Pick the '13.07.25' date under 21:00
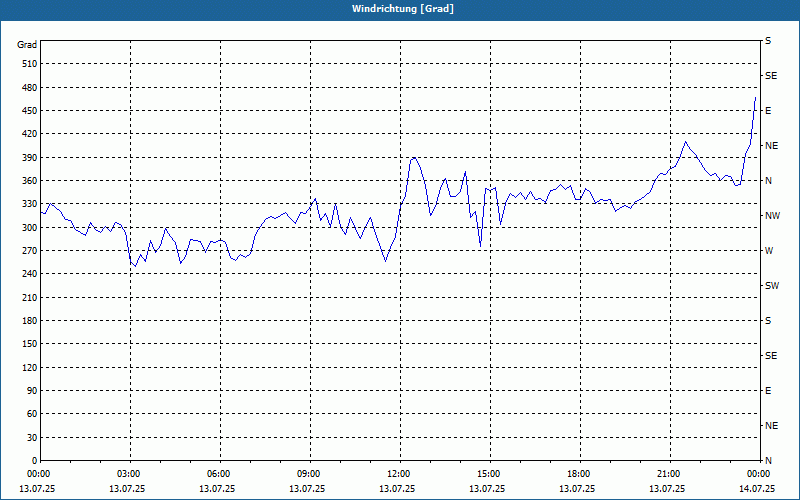Screen dimensions: 800x500 coord(667,489)
